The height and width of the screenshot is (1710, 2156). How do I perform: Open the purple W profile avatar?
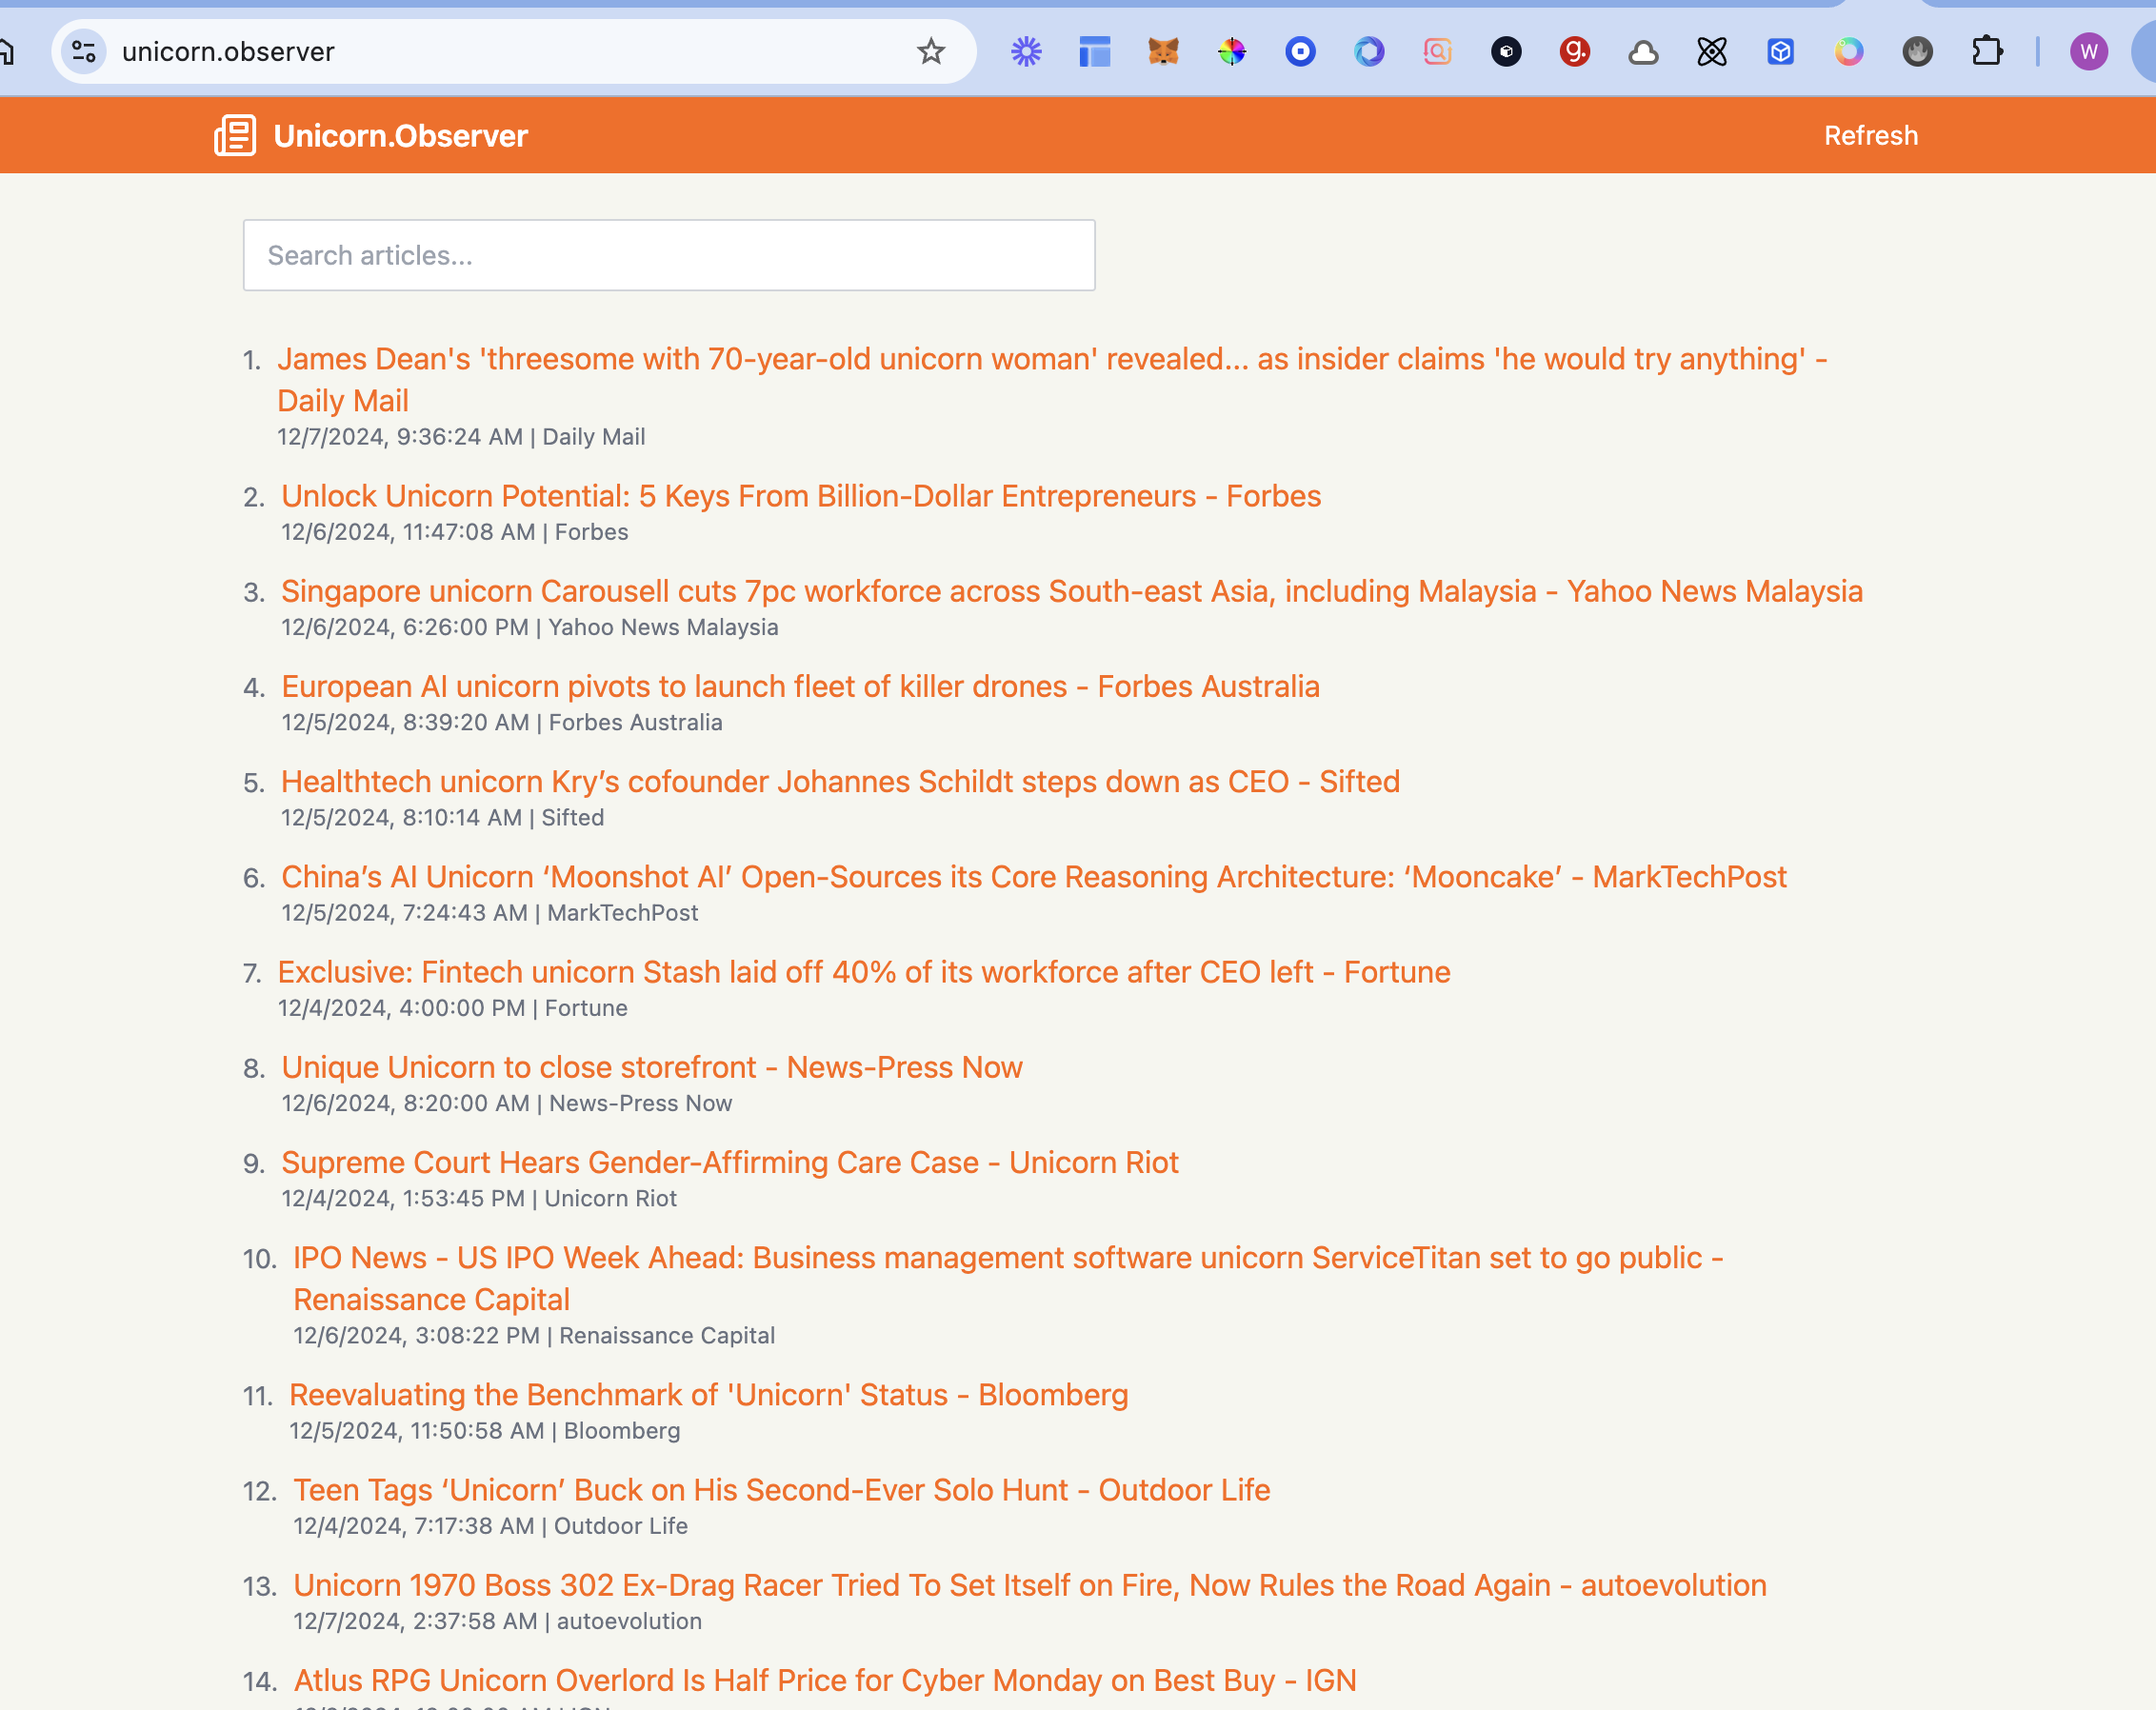[2088, 51]
